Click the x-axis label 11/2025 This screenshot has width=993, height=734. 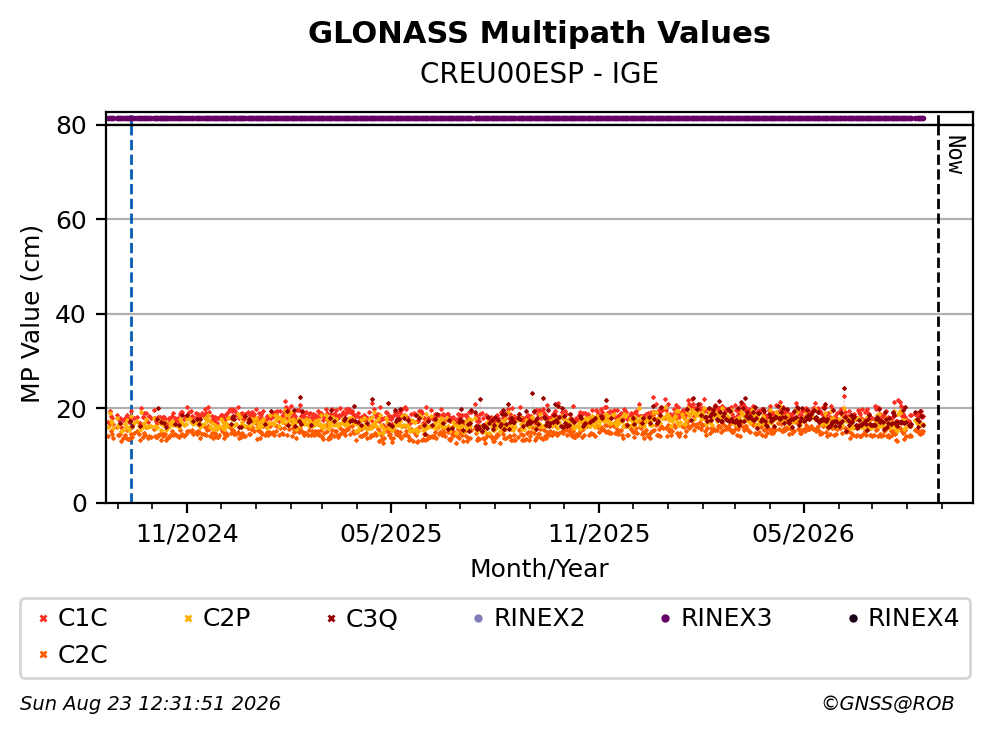(598, 533)
